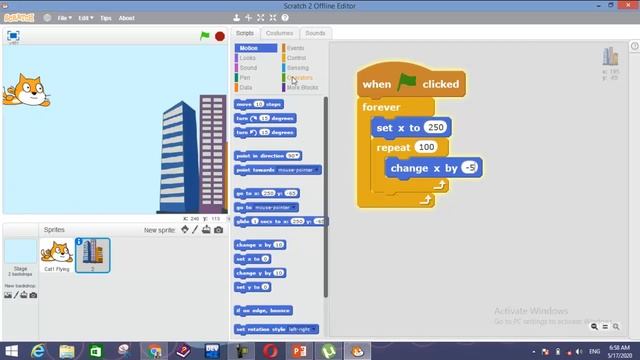Select the Grow sprite tool
The height and width of the screenshot is (360, 640).
260,18
